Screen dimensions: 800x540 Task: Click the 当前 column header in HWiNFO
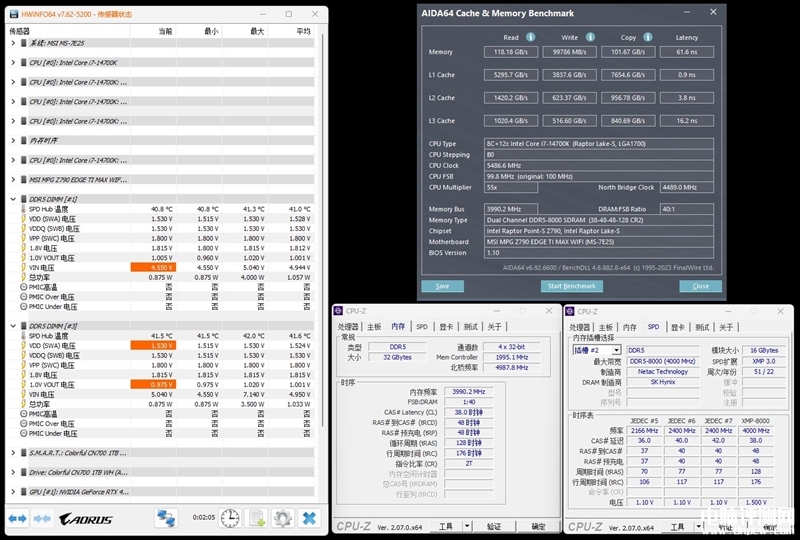154,31
